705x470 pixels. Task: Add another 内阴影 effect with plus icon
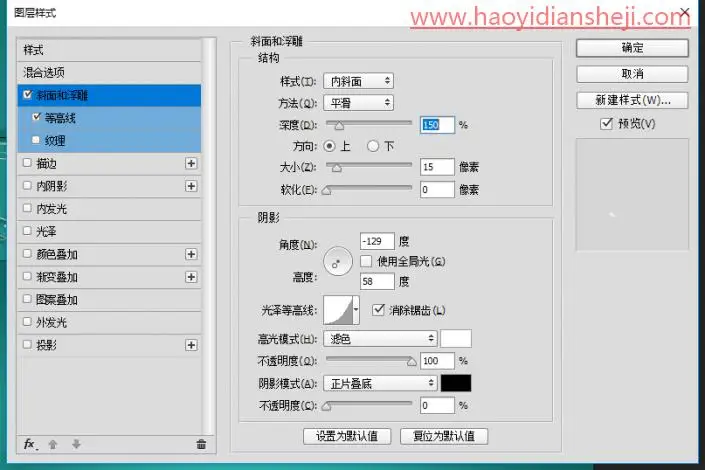tap(191, 186)
